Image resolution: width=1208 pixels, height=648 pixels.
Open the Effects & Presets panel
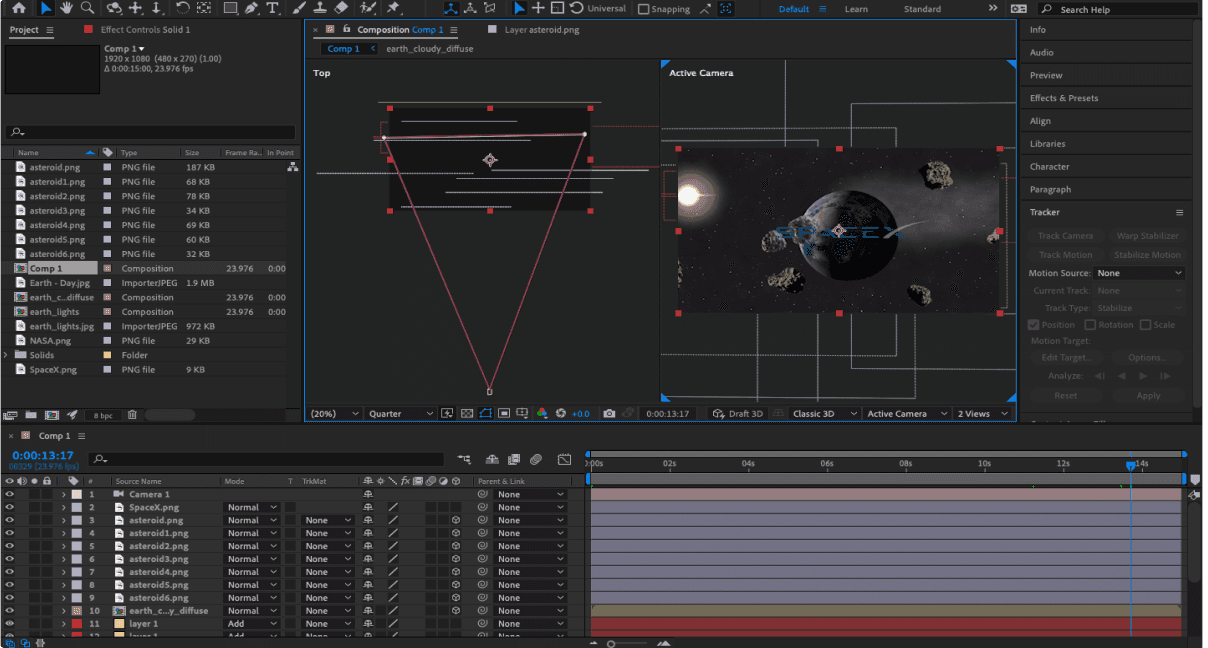tap(1064, 98)
